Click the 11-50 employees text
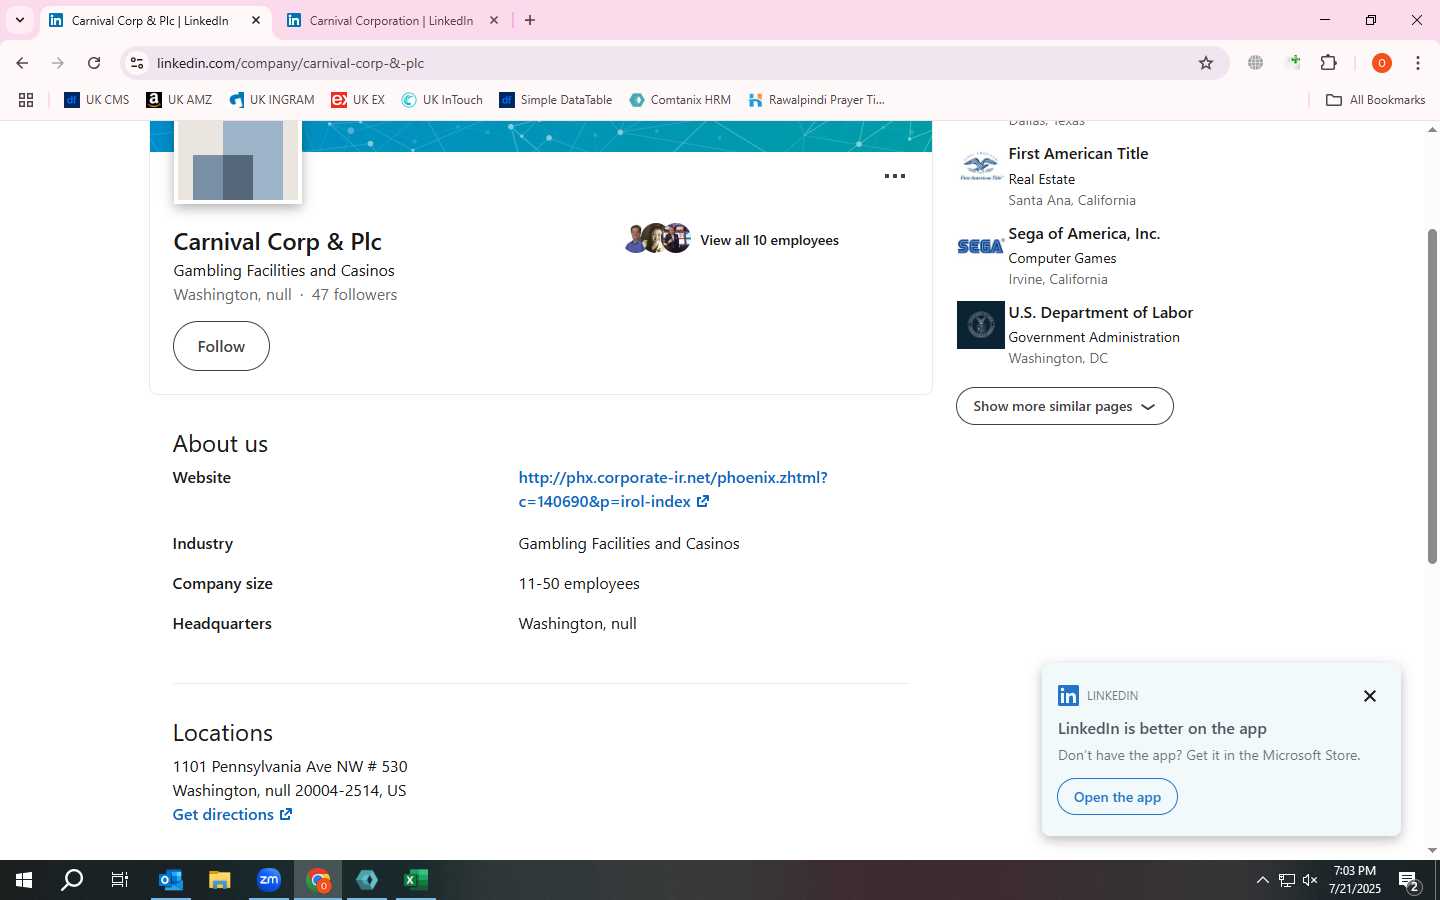 (579, 583)
